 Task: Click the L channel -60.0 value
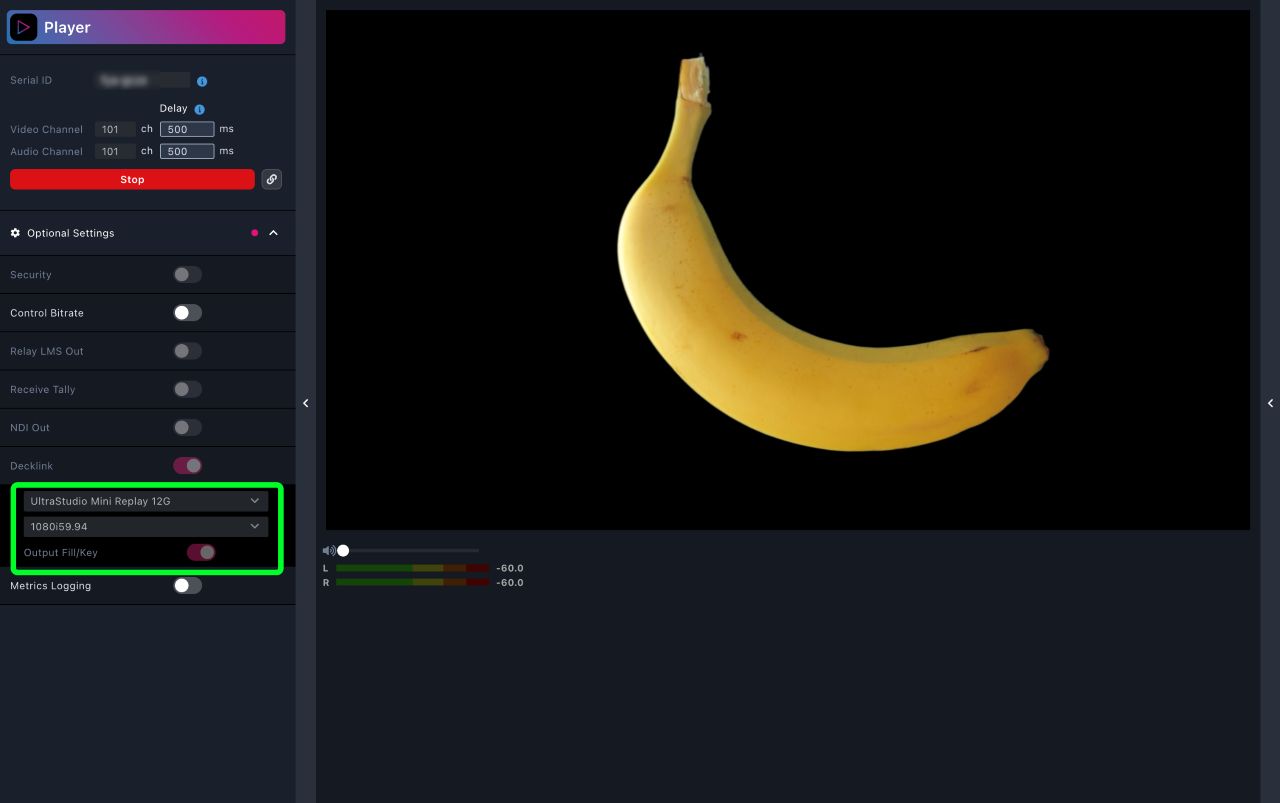(x=510, y=568)
